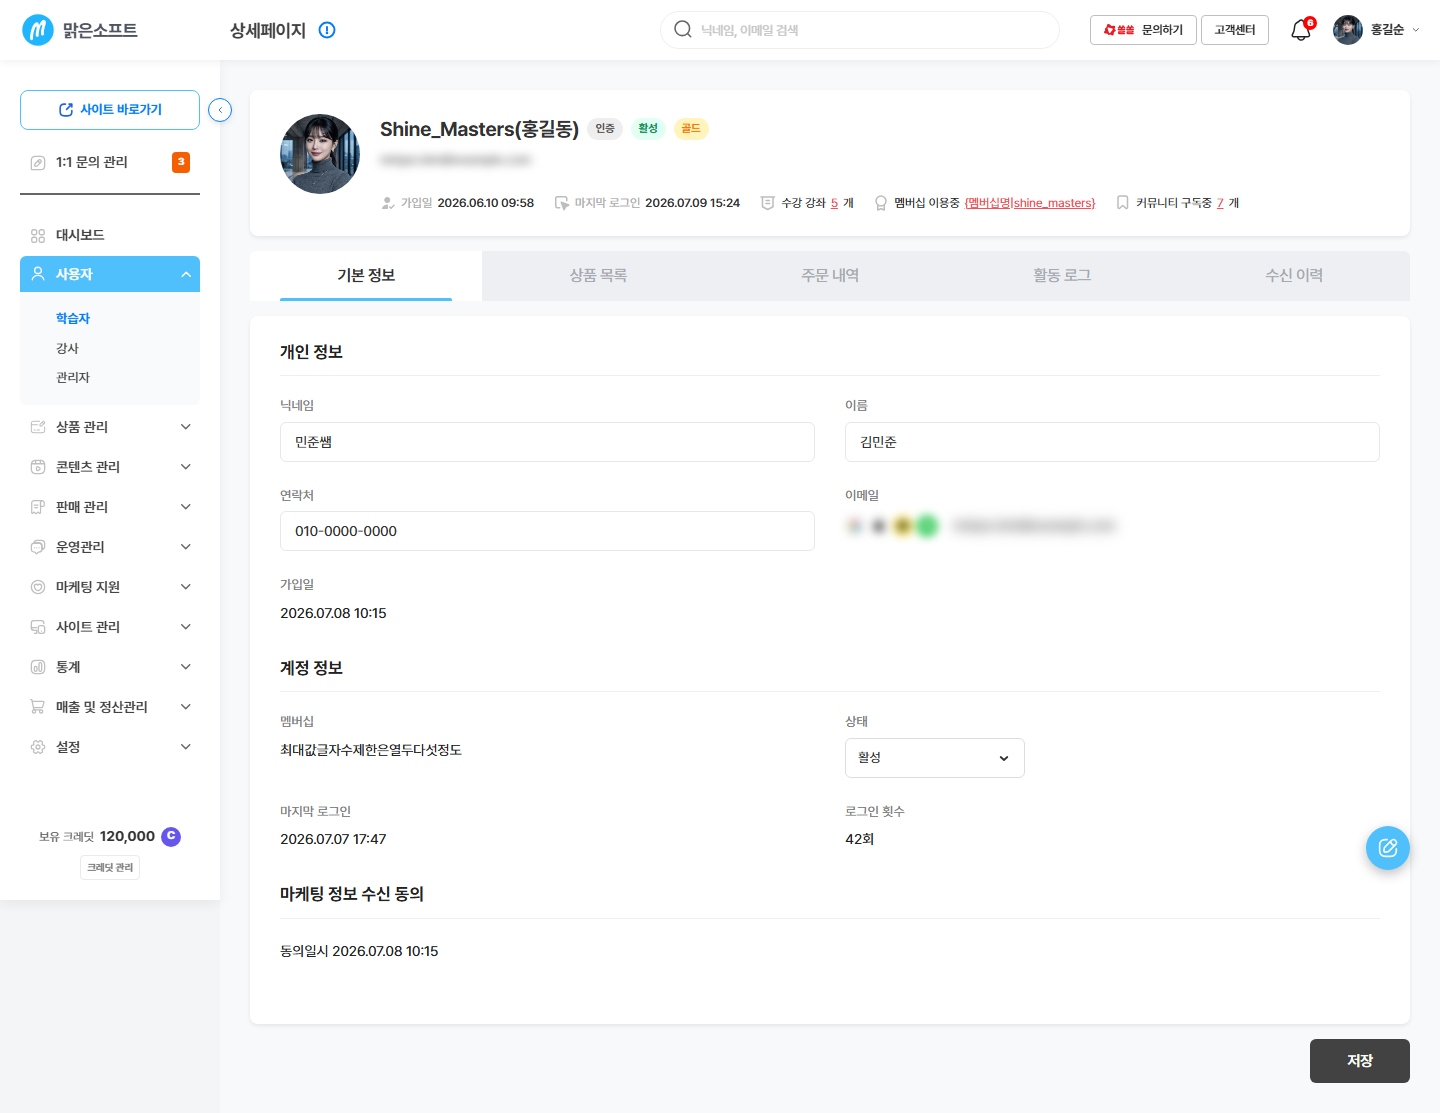Click the 닉네임 input field

tap(547, 442)
